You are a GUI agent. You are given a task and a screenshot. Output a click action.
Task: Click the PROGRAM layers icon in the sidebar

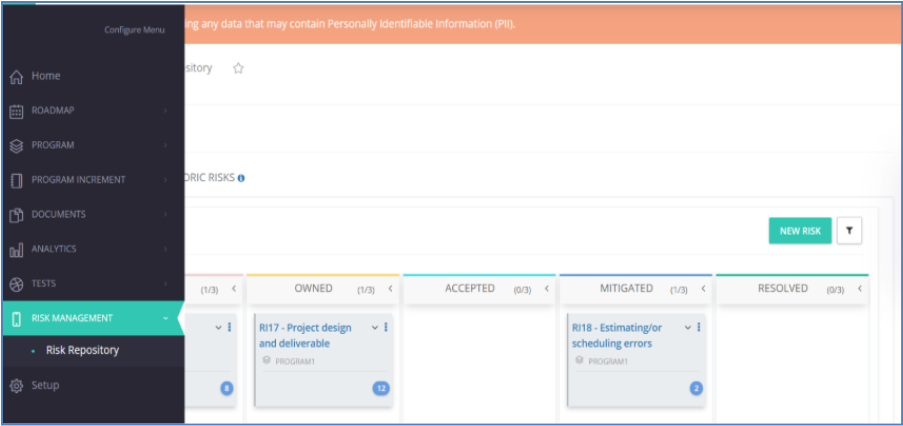(17, 146)
